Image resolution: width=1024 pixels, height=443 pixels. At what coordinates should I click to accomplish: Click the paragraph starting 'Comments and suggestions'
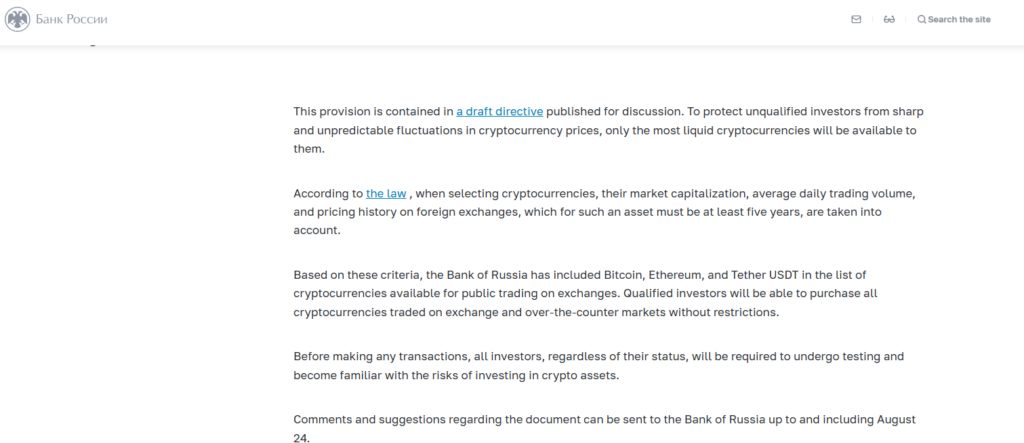pyautogui.click(x=605, y=429)
